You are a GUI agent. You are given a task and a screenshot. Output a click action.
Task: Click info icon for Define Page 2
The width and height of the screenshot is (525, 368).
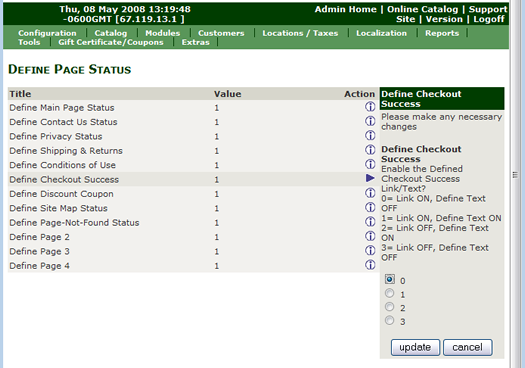click(x=370, y=236)
